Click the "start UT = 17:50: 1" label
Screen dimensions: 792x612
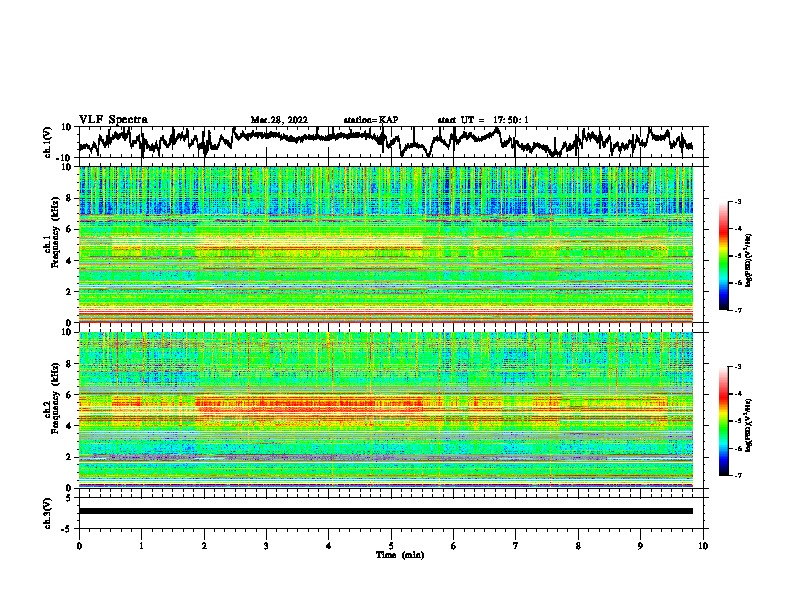pos(483,120)
